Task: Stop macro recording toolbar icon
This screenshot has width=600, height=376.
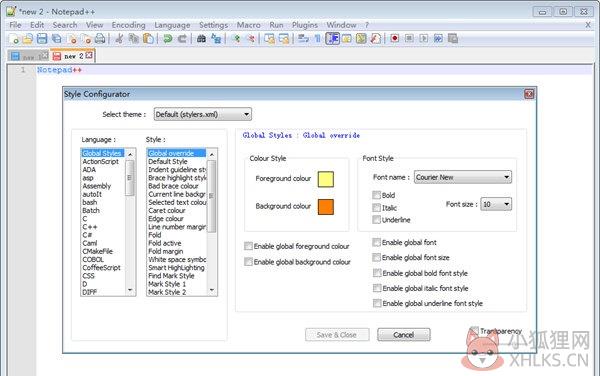Action: coord(409,39)
